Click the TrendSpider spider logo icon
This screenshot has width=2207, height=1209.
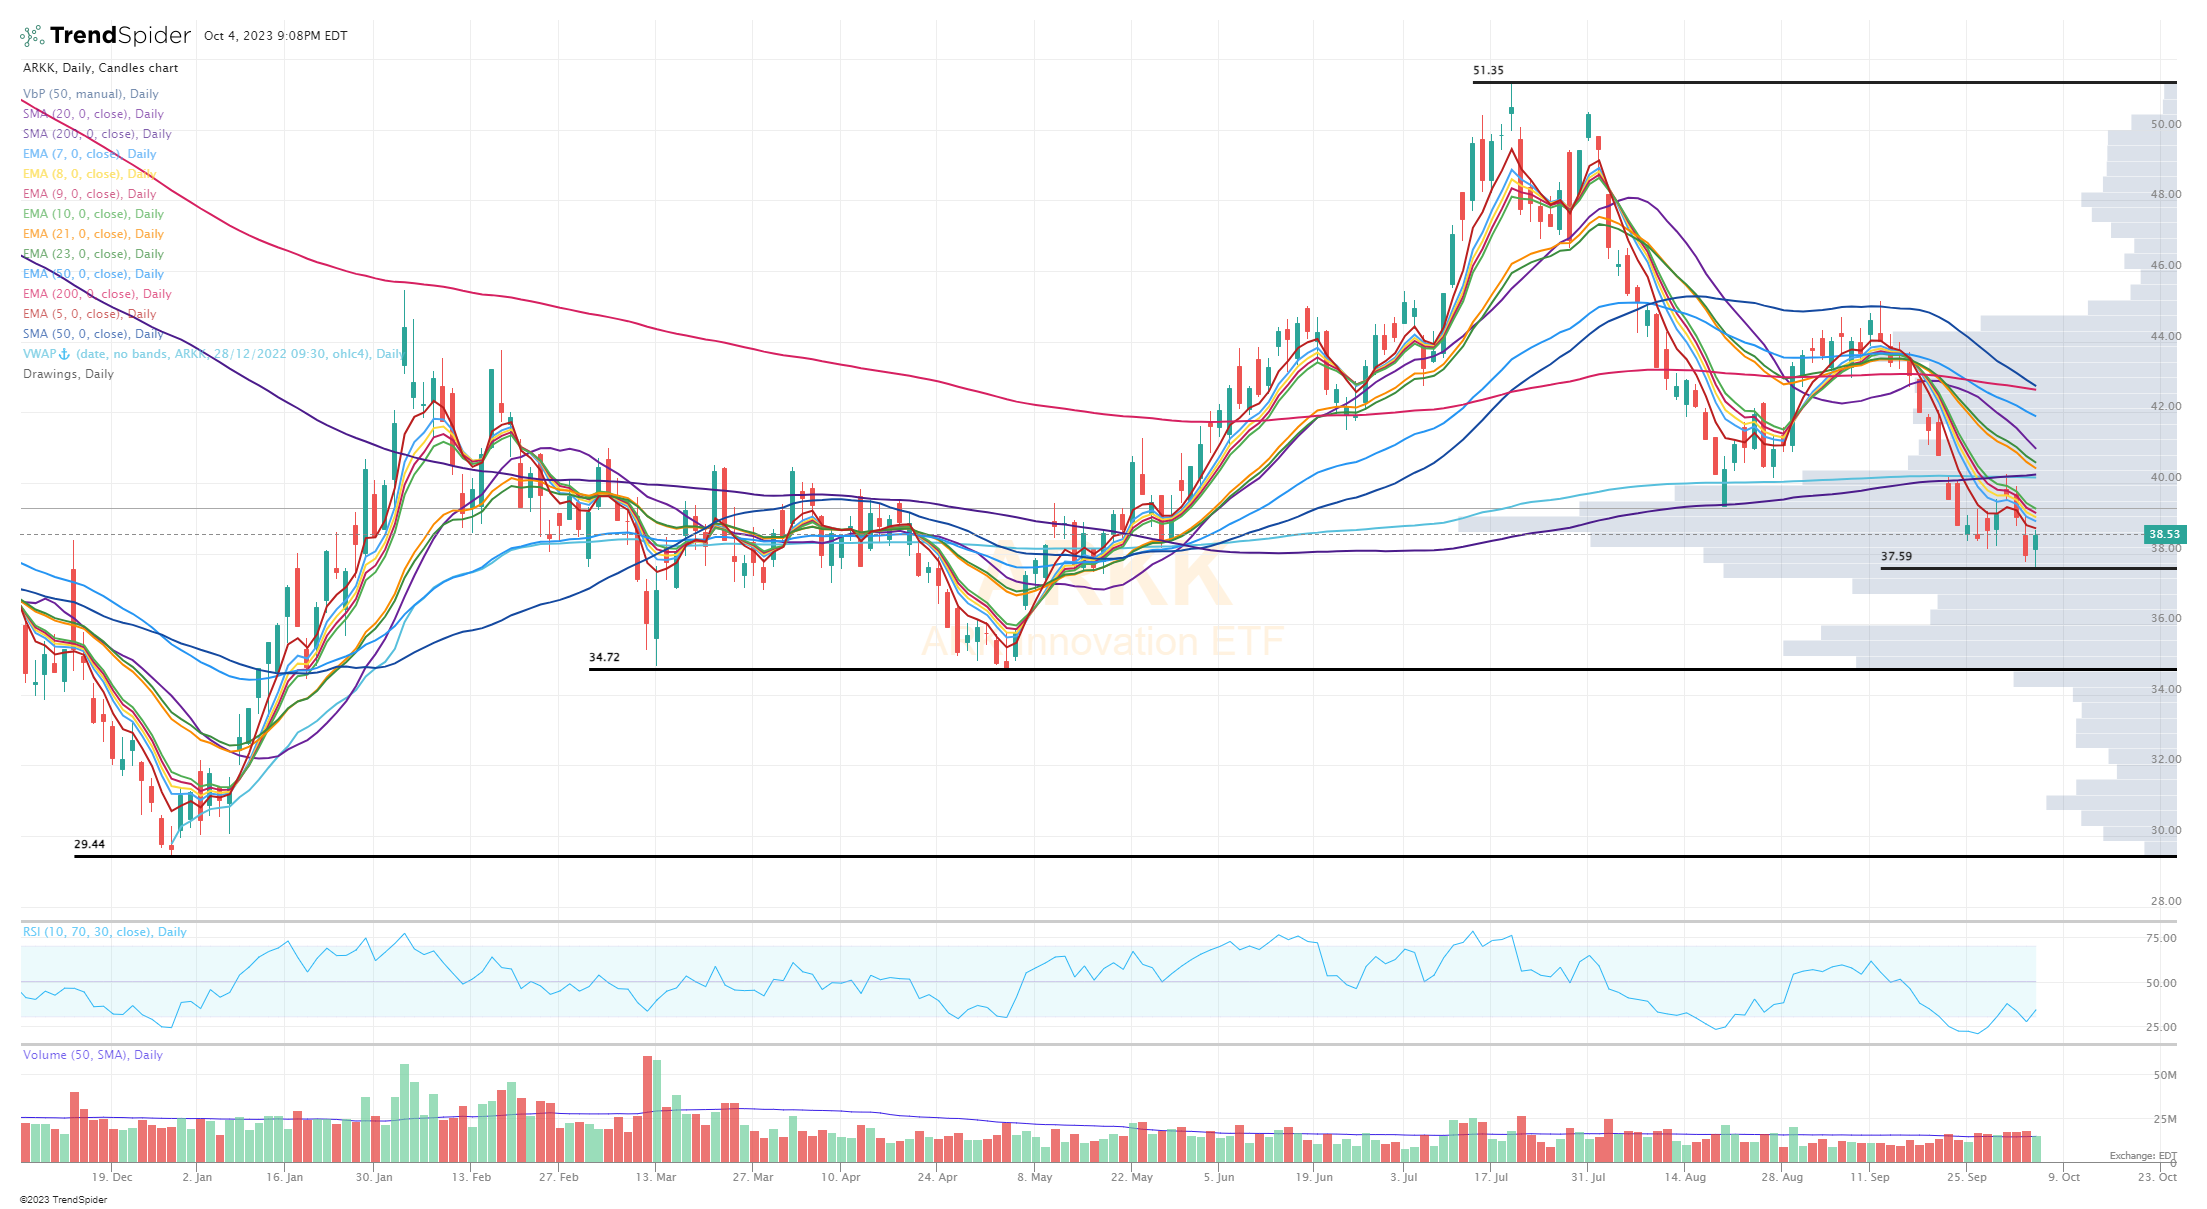32,36
